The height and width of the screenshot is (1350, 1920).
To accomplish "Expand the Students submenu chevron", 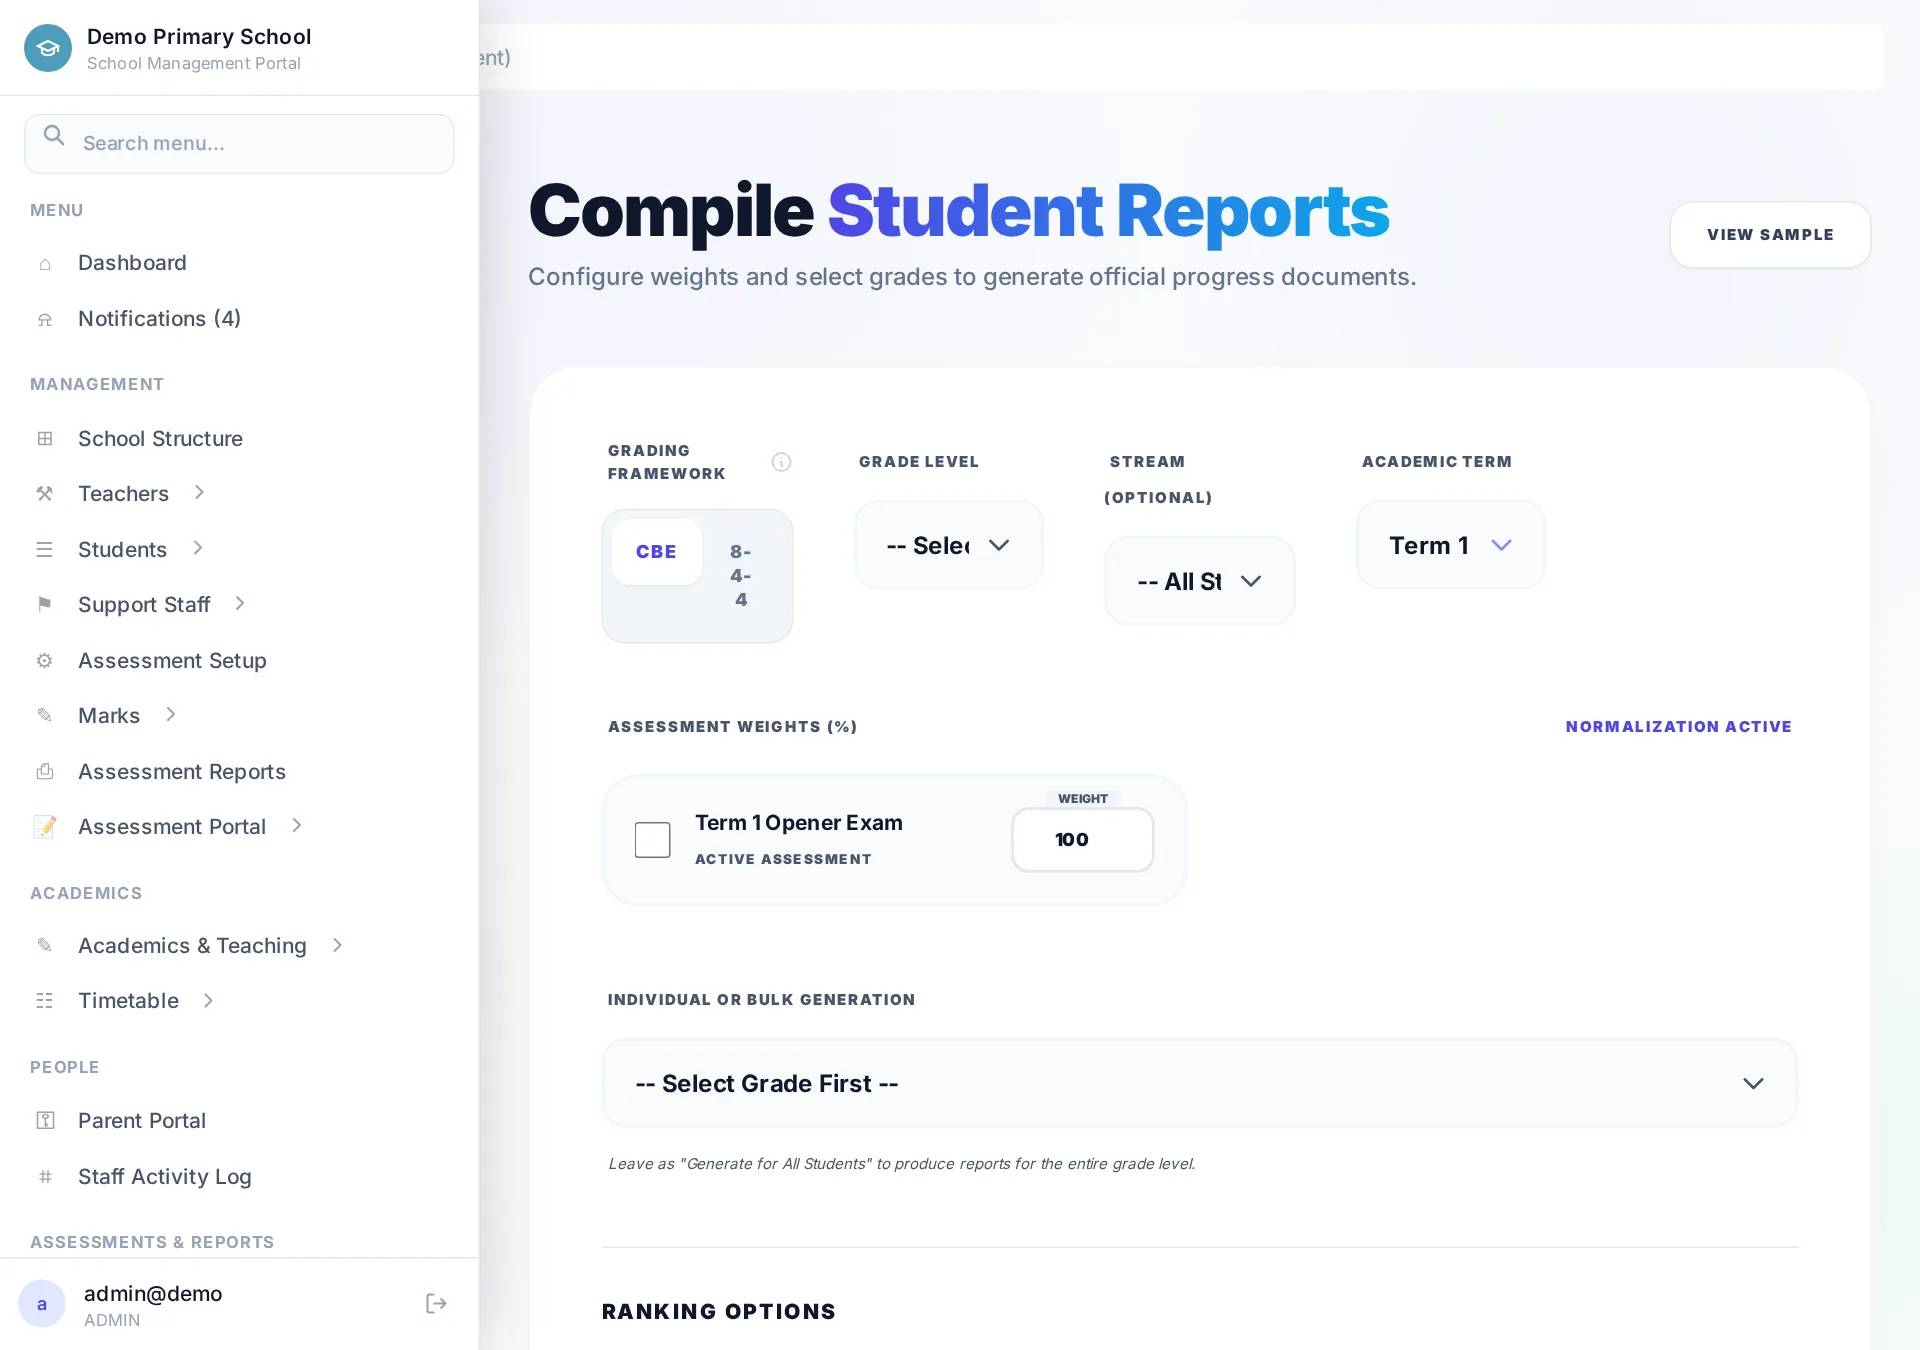I will 197,548.
